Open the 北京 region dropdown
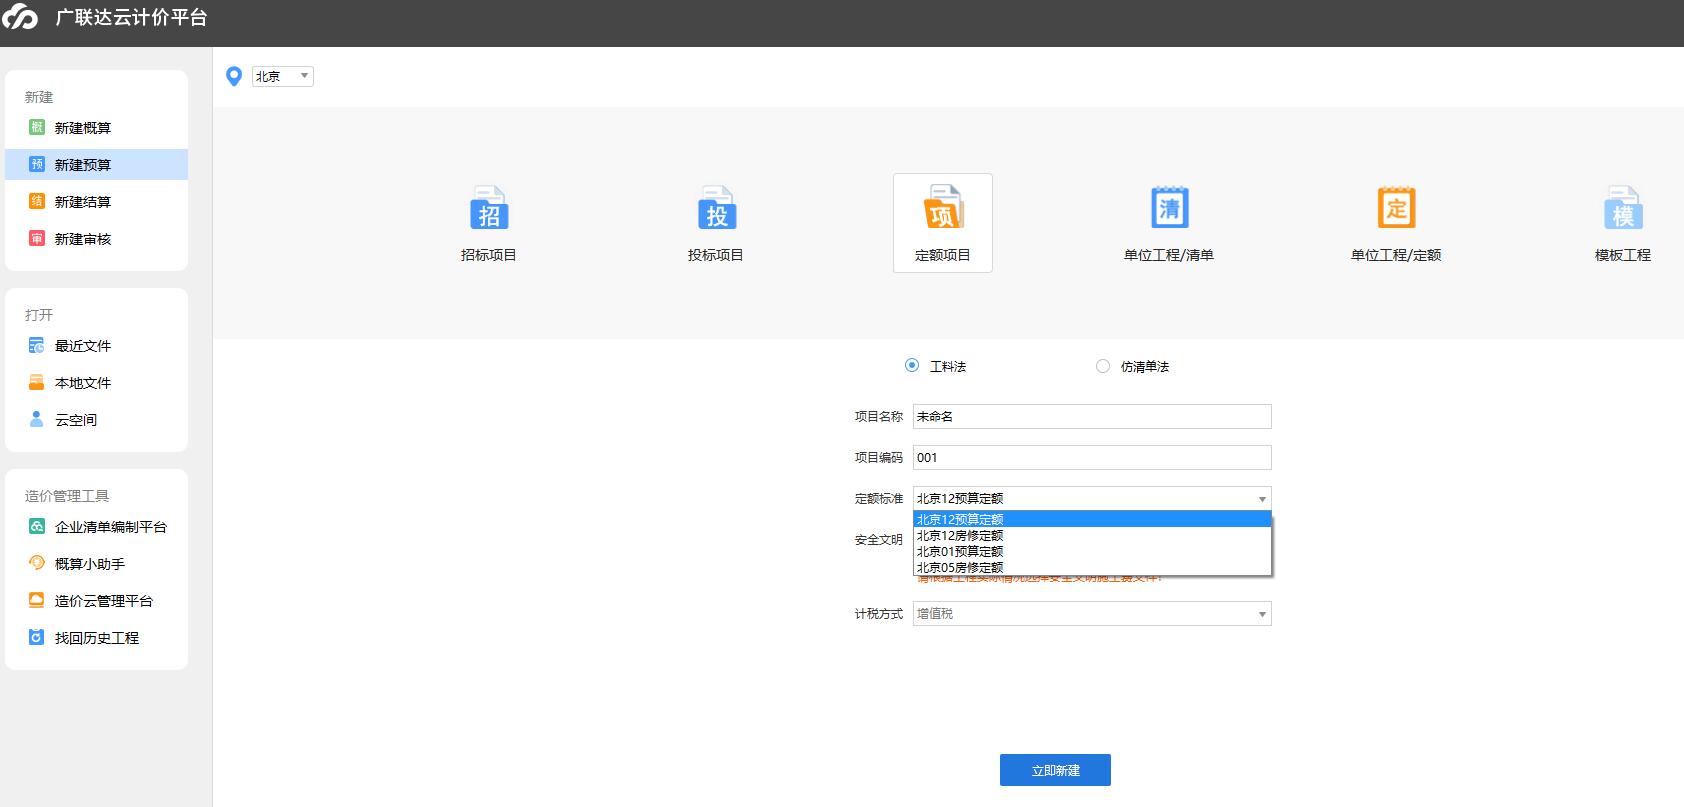 pyautogui.click(x=283, y=76)
